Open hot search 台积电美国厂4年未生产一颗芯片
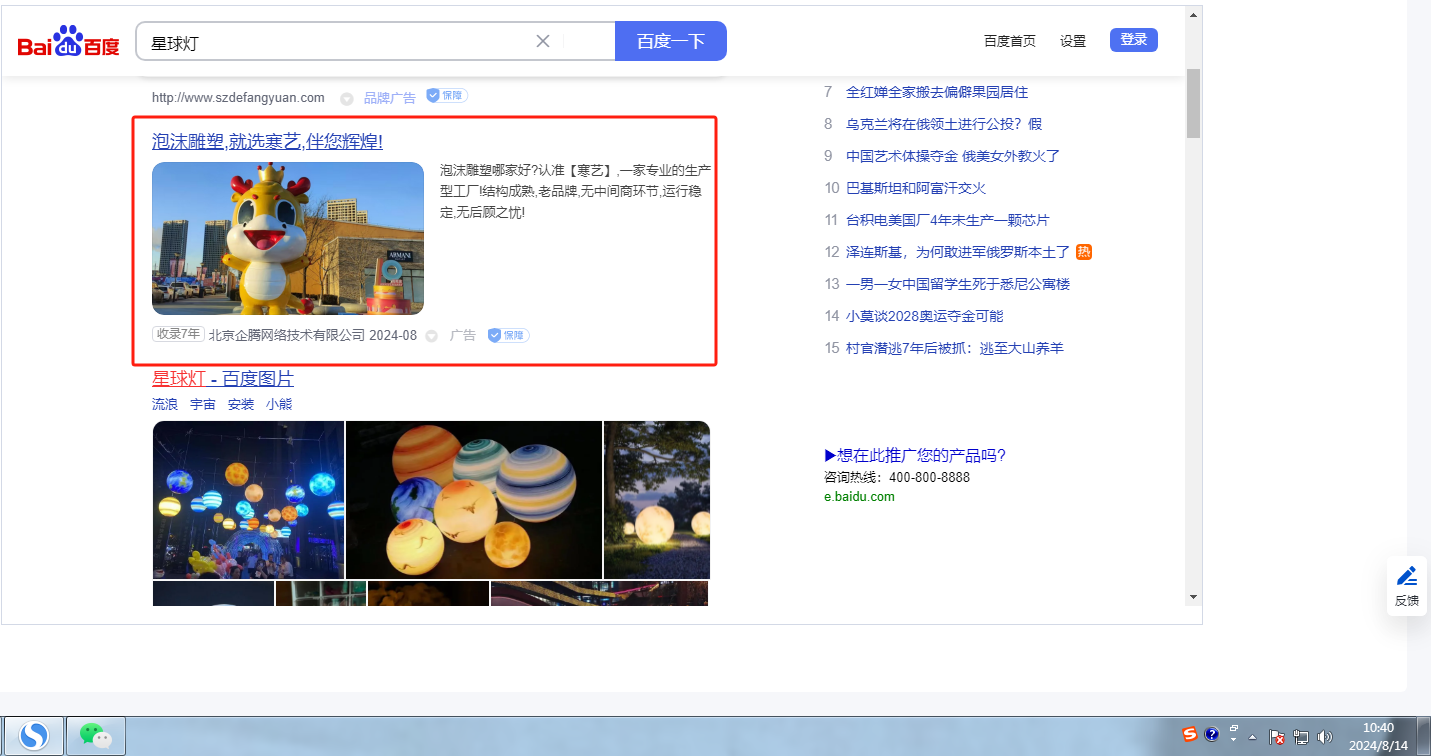Image resolution: width=1431 pixels, height=756 pixels. (948, 220)
